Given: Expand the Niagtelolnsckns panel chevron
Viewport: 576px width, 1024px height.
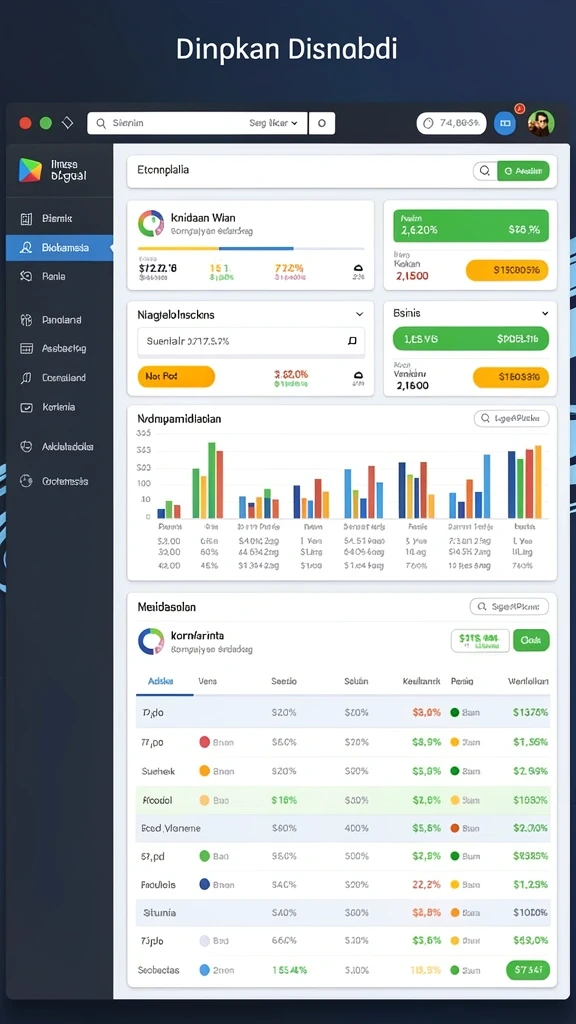Looking at the screenshot, I should point(359,315).
